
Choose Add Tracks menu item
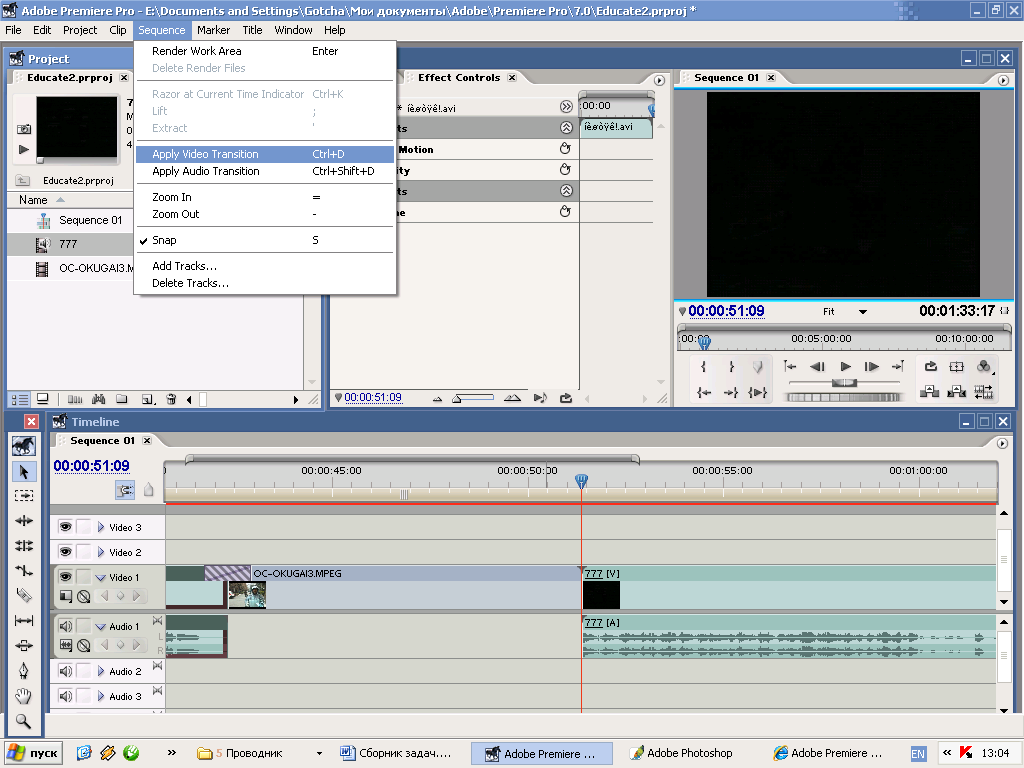pyautogui.click(x=264, y=266)
